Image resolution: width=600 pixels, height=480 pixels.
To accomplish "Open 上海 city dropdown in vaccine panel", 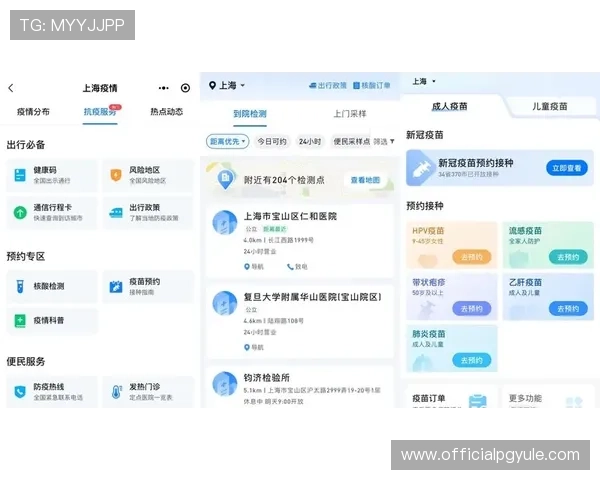I will point(424,81).
